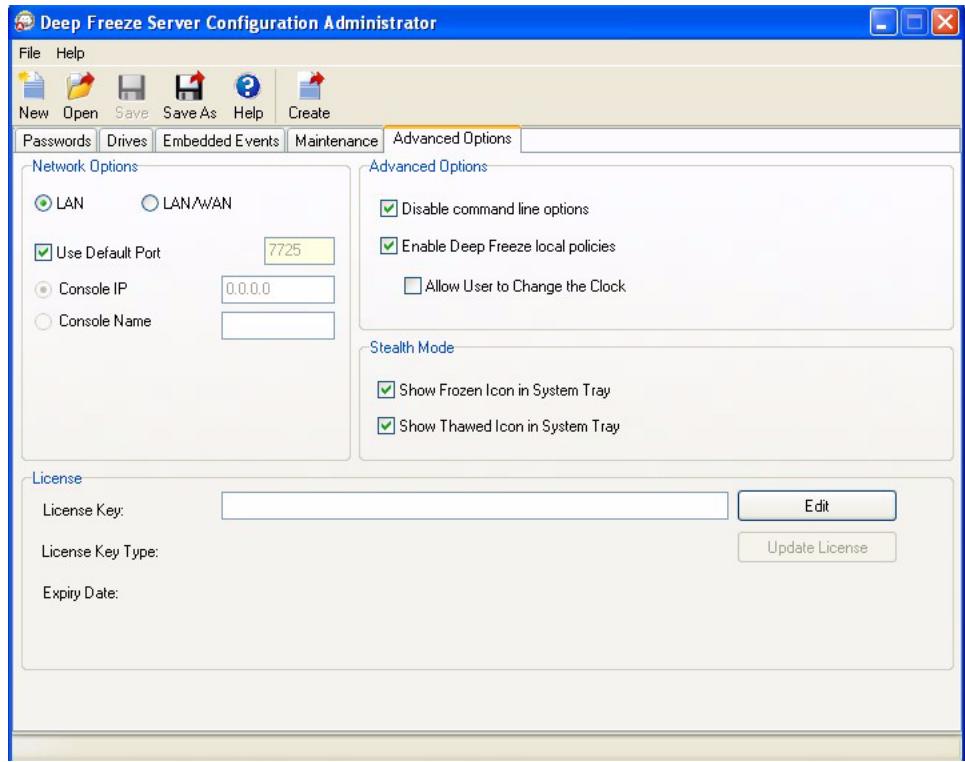Viewport: 965px width, 762px height.
Task: Click the Update License button
Action: pyautogui.click(x=817, y=547)
